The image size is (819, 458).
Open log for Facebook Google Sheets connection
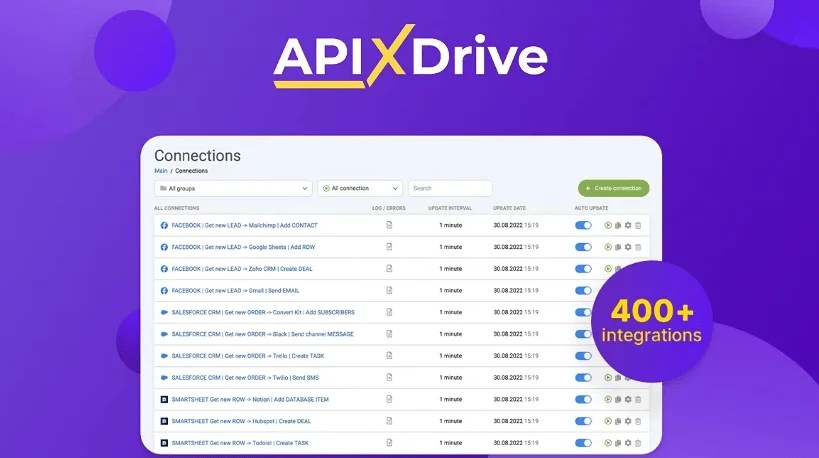(x=389, y=246)
